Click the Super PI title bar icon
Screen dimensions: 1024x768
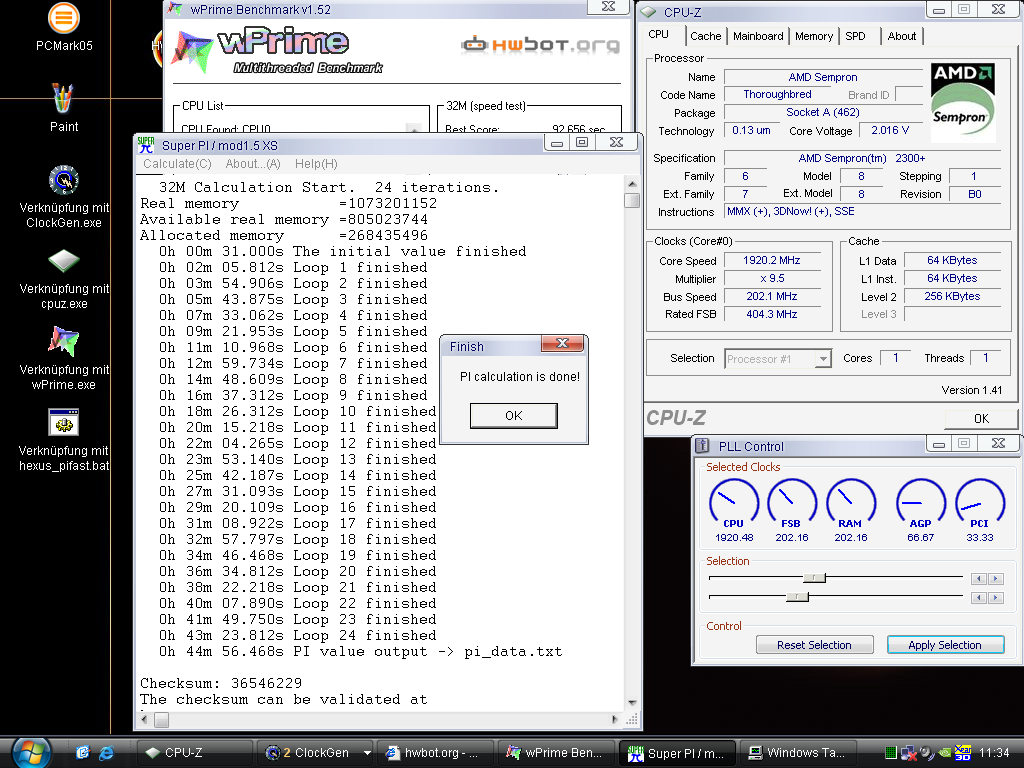146,145
